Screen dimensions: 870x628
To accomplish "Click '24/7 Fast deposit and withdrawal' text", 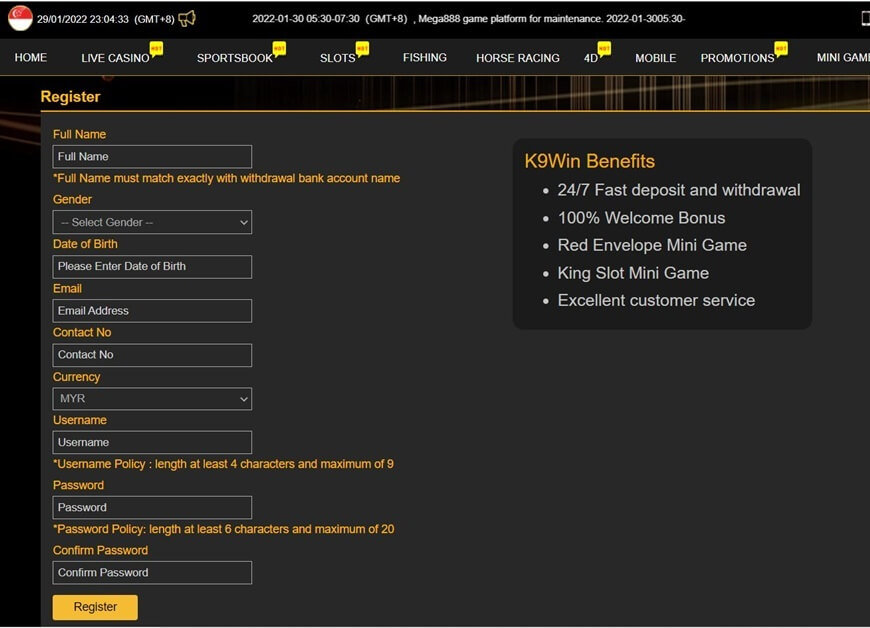I will click(679, 190).
